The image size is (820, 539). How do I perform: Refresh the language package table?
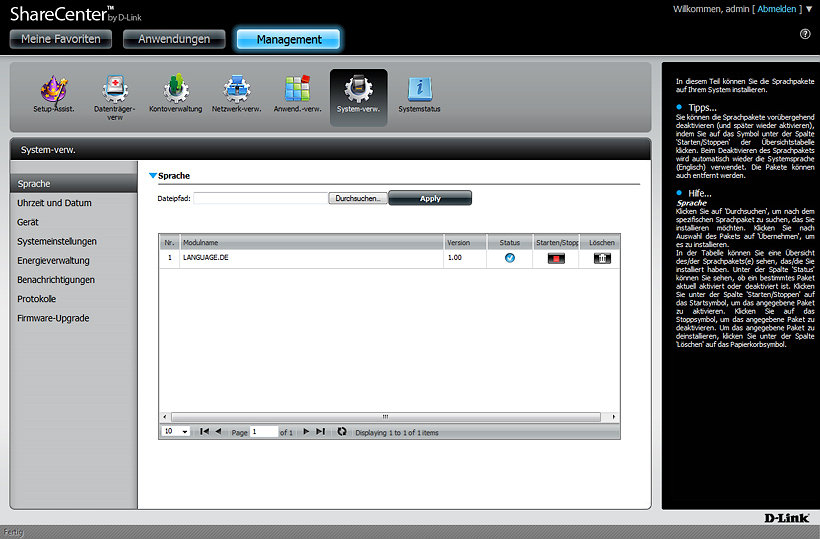pos(341,431)
